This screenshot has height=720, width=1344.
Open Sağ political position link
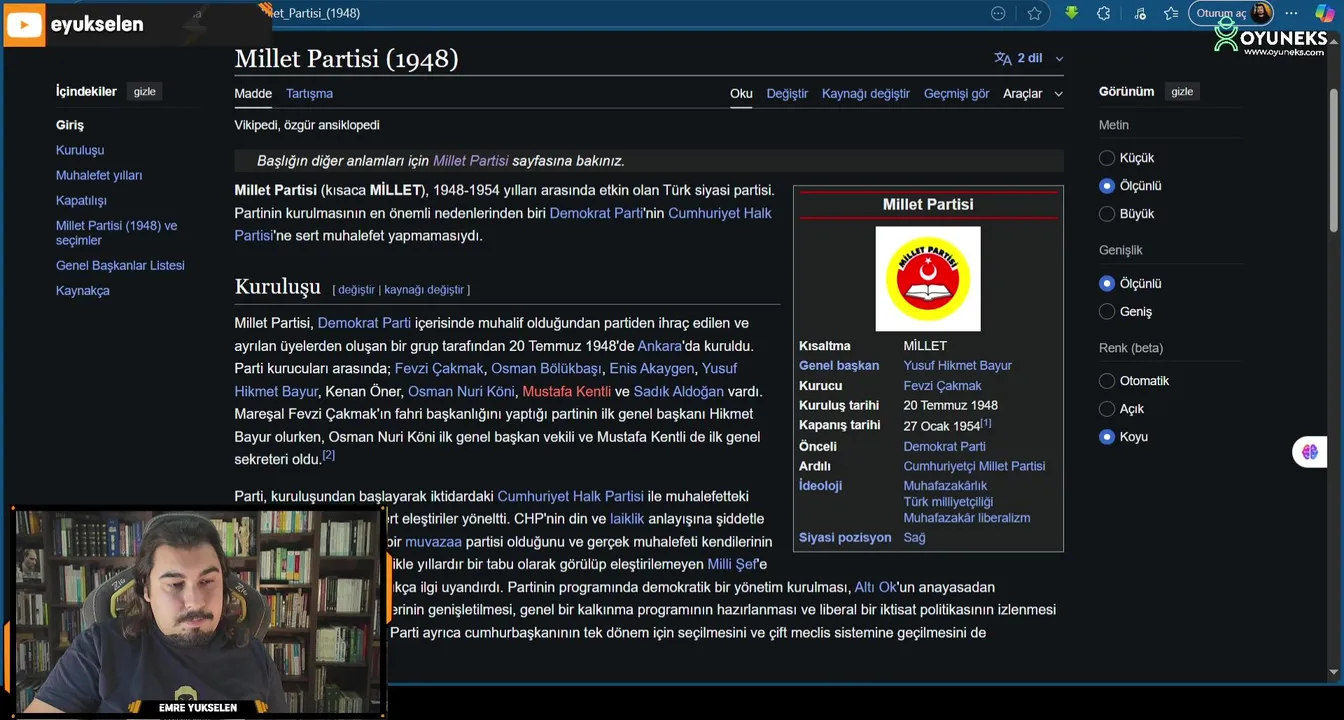click(x=914, y=538)
